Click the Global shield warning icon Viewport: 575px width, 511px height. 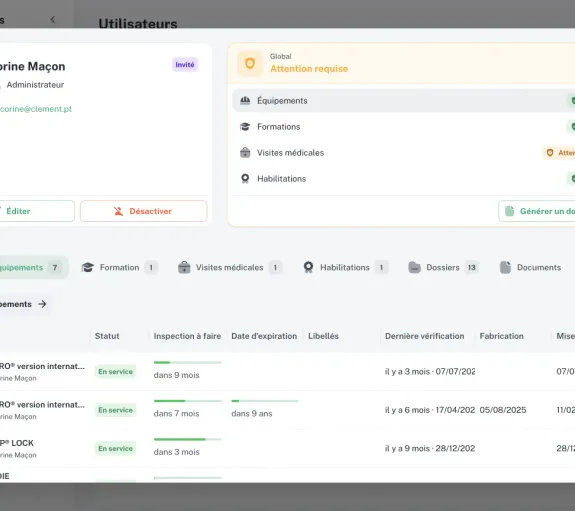pyautogui.click(x=250, y=63)
